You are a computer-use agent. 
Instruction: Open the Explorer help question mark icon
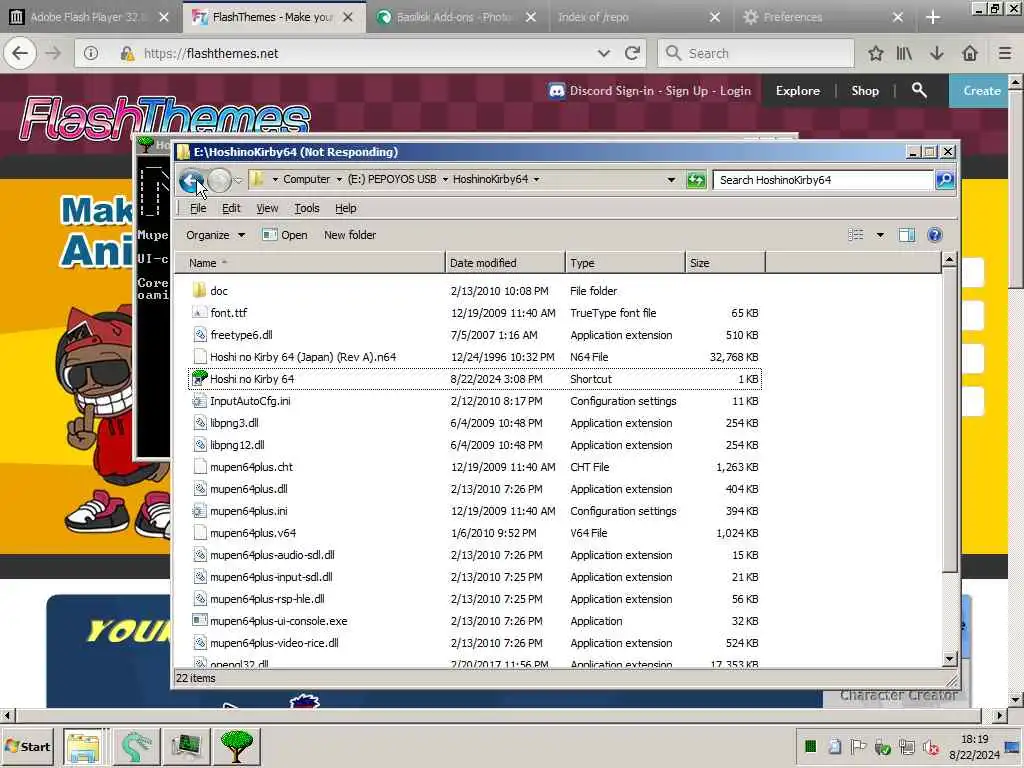click(935, 235)
